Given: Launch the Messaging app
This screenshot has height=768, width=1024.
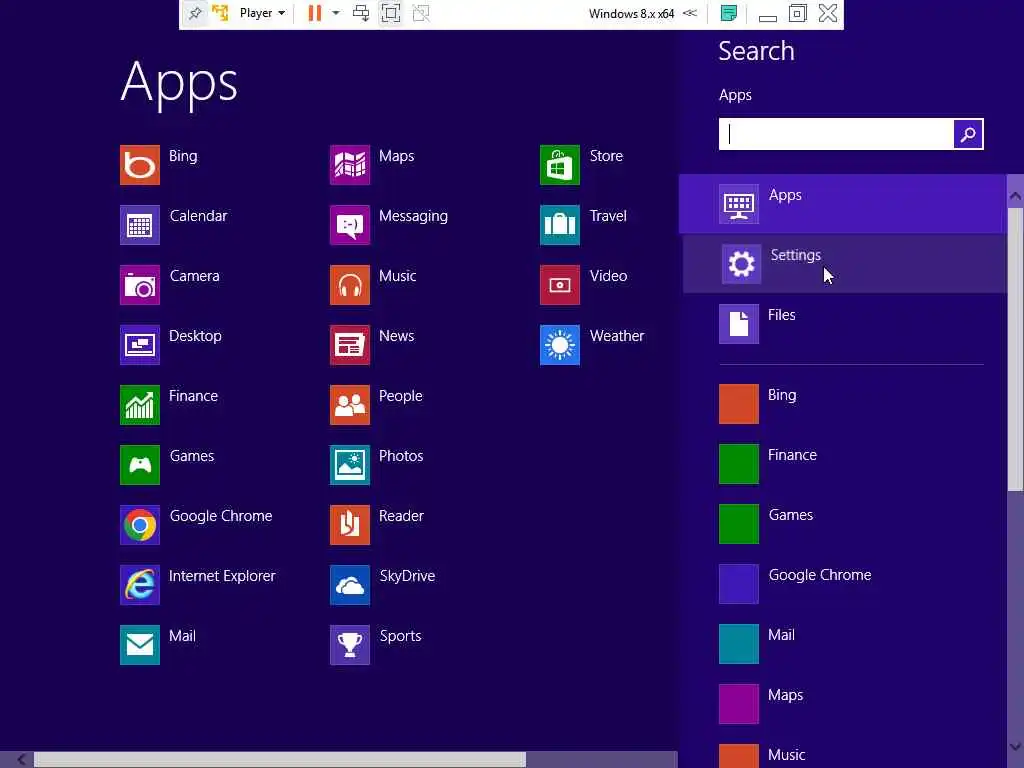Looking at the screenshot, I should coord(389,225).
